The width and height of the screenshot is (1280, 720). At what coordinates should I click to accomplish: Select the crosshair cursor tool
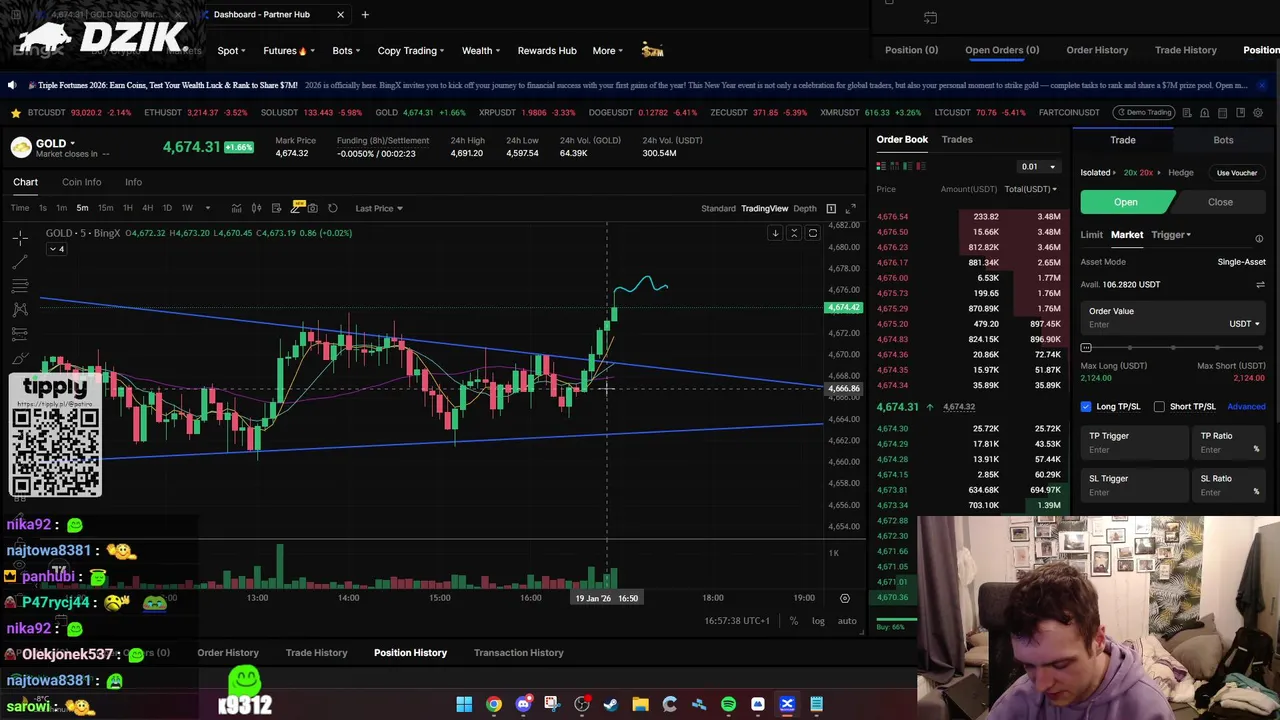[20, 238]
